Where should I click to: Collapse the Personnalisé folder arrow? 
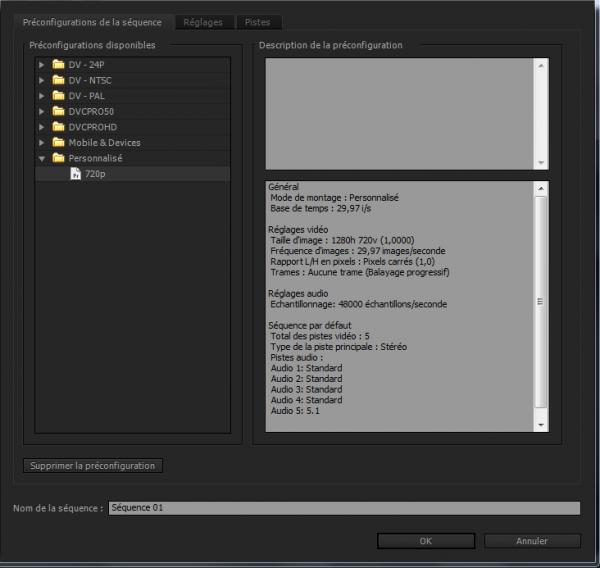(x=42, y=158)
